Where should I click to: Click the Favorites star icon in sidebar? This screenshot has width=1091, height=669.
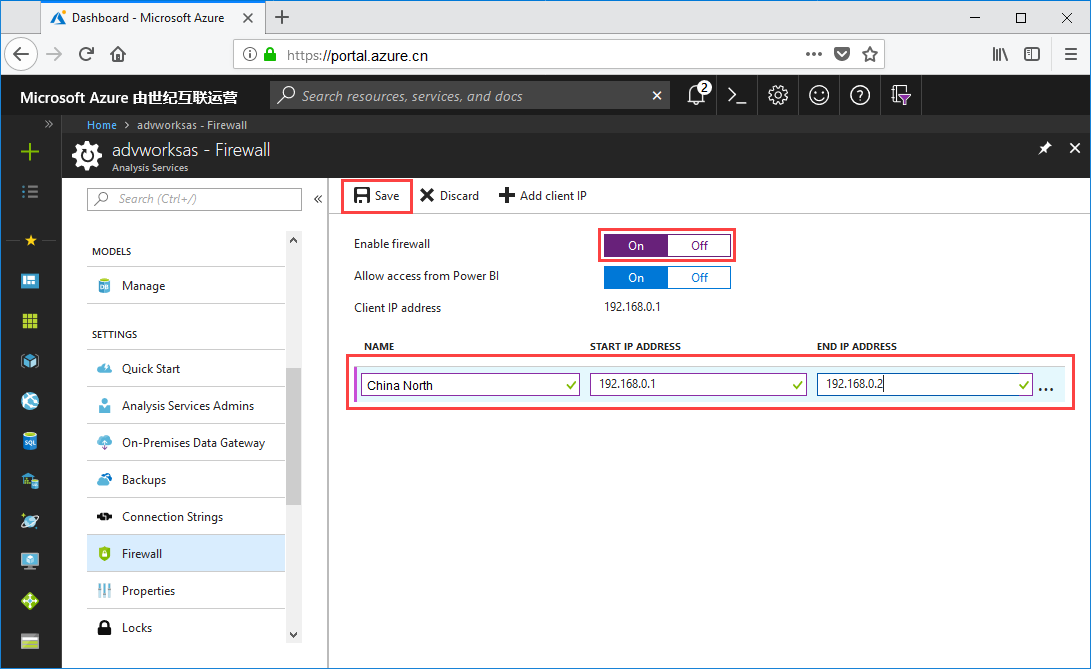coord(31,240)
